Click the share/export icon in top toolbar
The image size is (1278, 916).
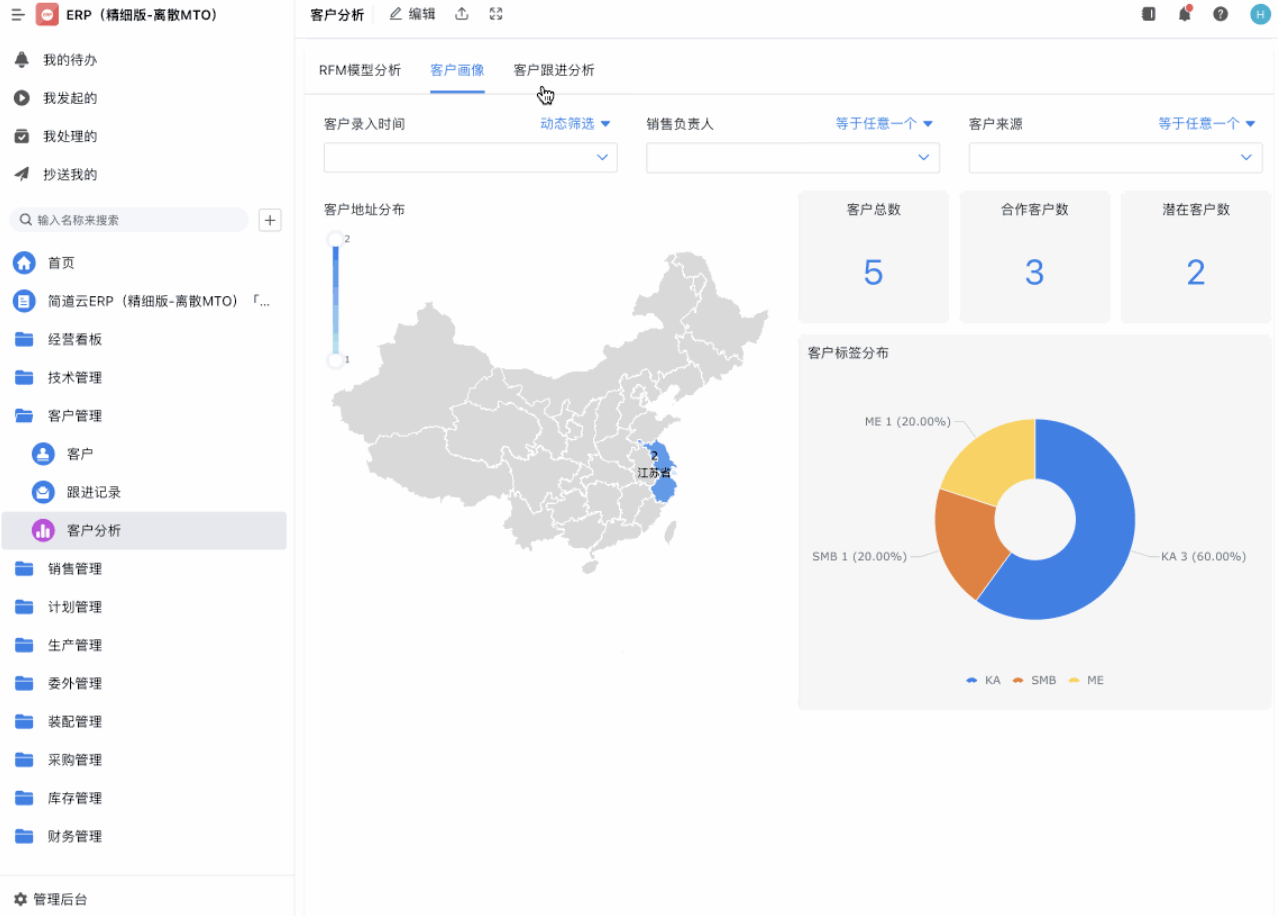click(461, 14)
